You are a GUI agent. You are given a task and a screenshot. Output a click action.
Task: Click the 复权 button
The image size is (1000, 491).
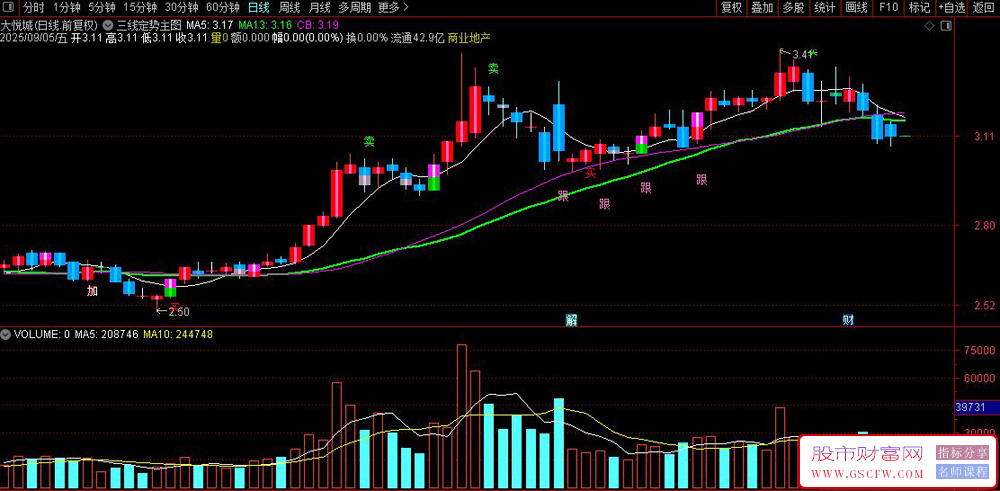(x=731, y=8)
